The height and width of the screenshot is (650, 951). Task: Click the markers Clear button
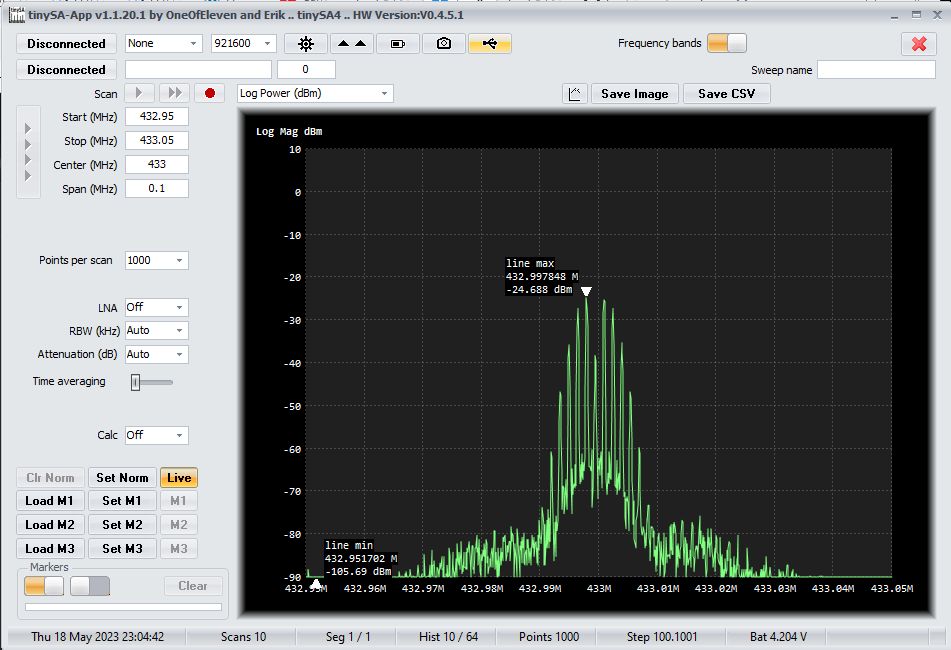click(193, 586)
